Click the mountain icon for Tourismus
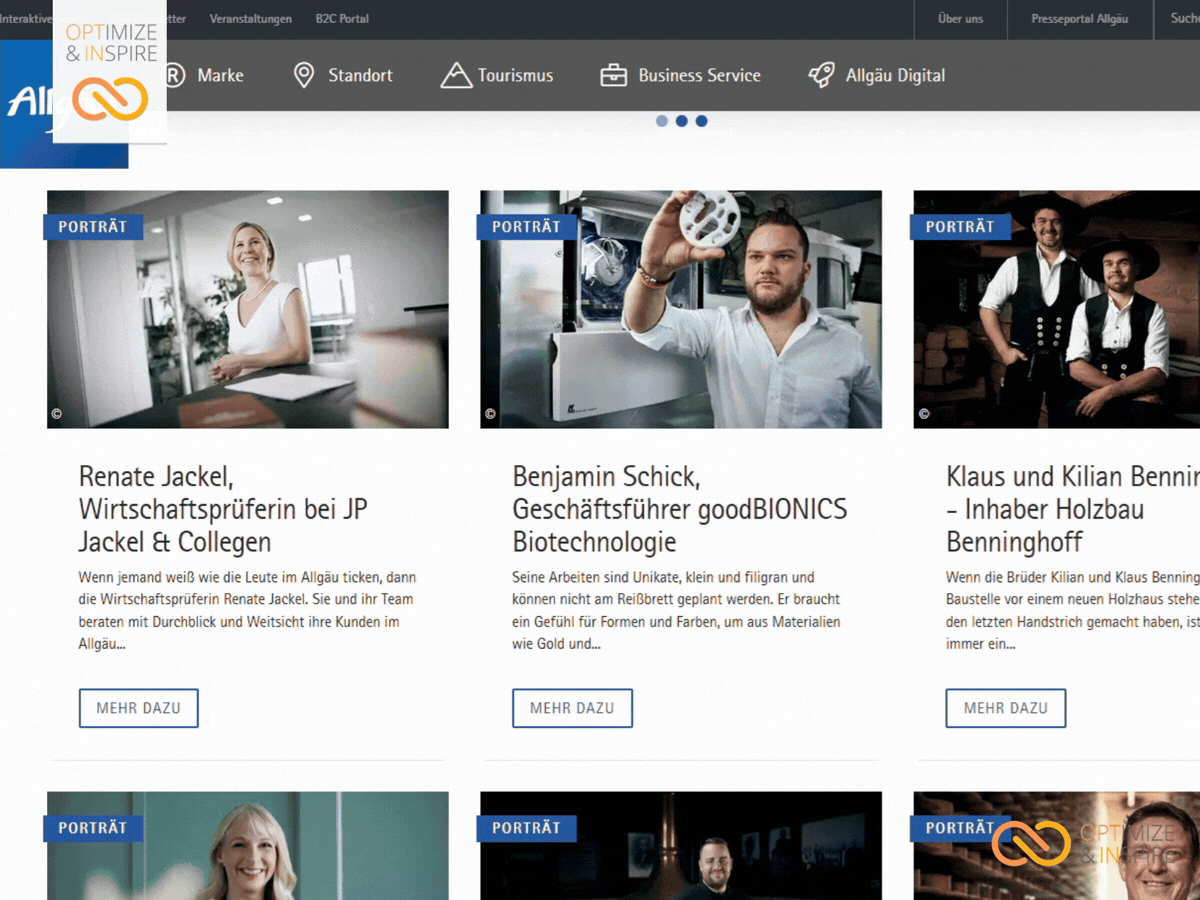Image resolution: width=1200 pixels, height=900 pixels. (456, 75)
